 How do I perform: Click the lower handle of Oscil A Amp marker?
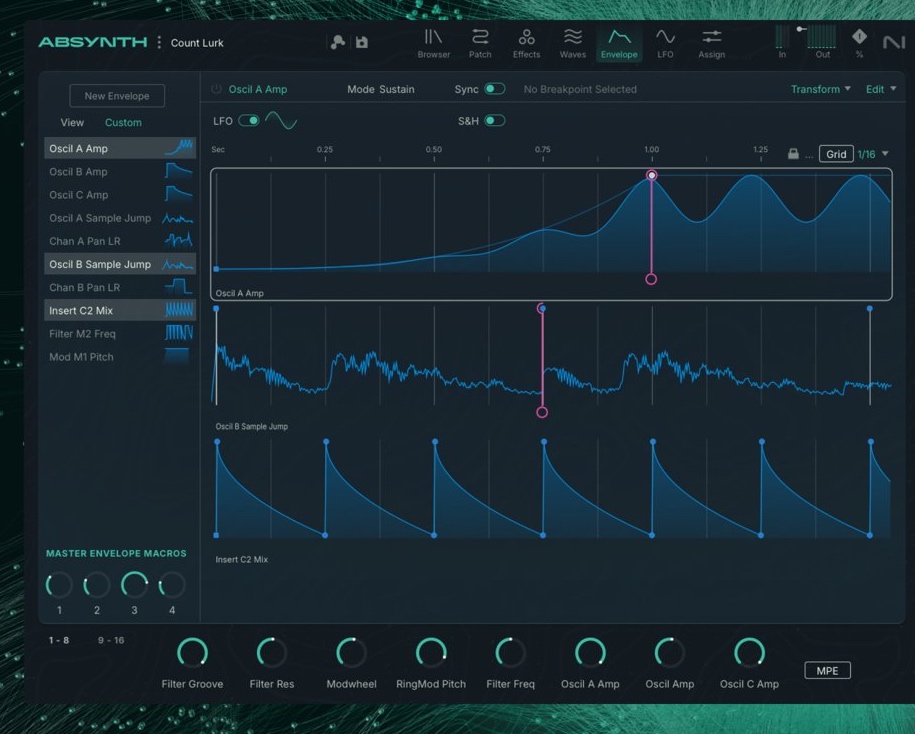point(651,279)
